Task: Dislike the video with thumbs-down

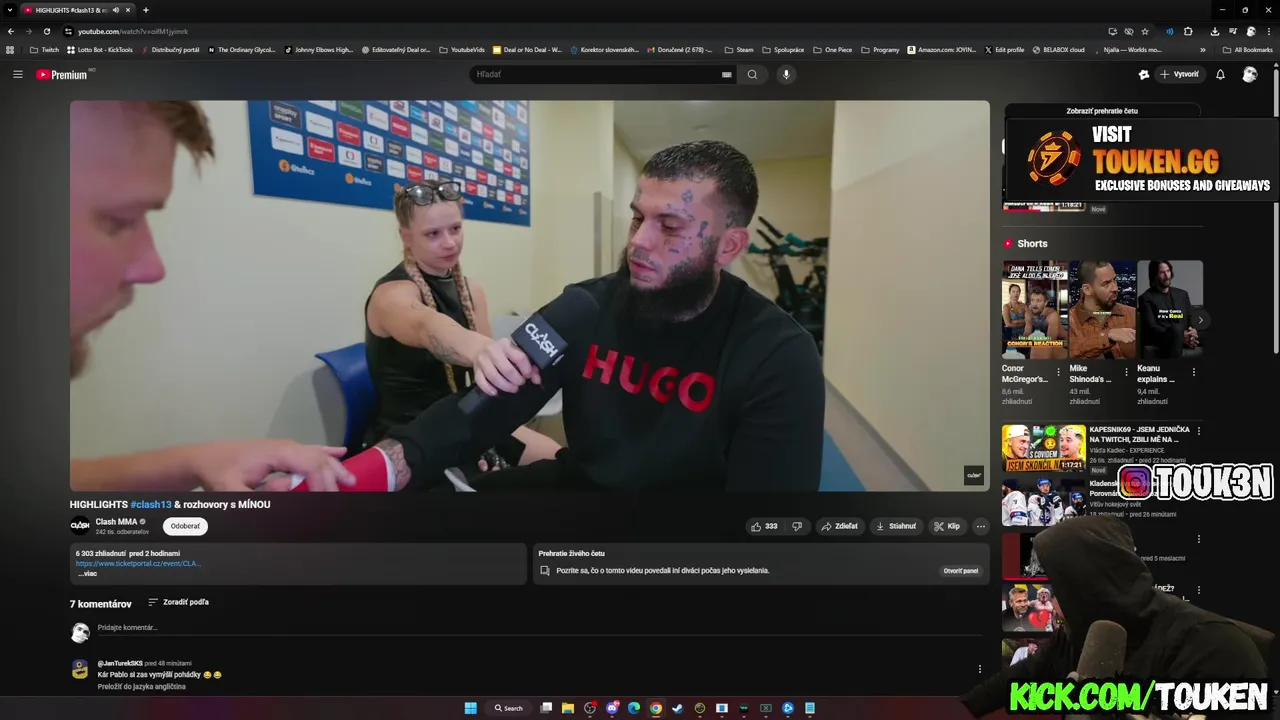Action: pos(797,526)
